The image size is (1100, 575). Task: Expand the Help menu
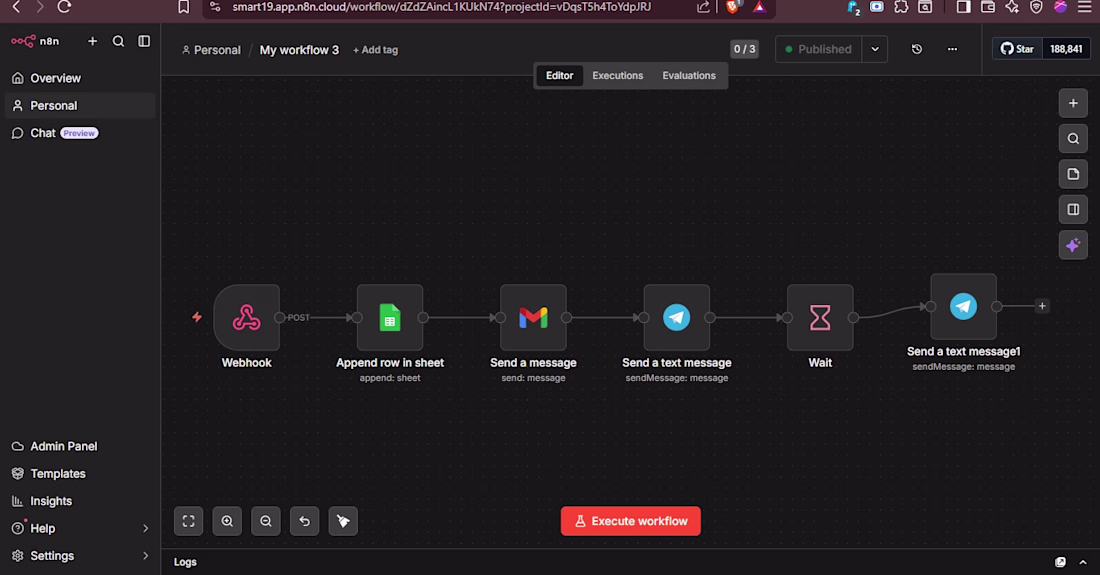point(80,528)
